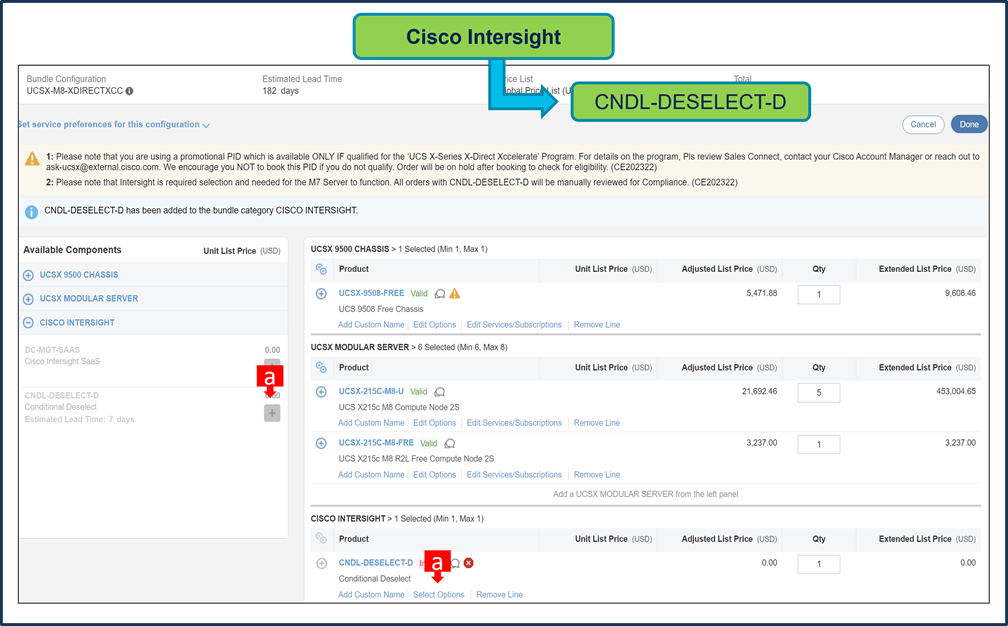The height and width of the screenshot is (626, 1008).
Task: Add DC-MGT-SAAS with its plus button
Action: [272, 364]
